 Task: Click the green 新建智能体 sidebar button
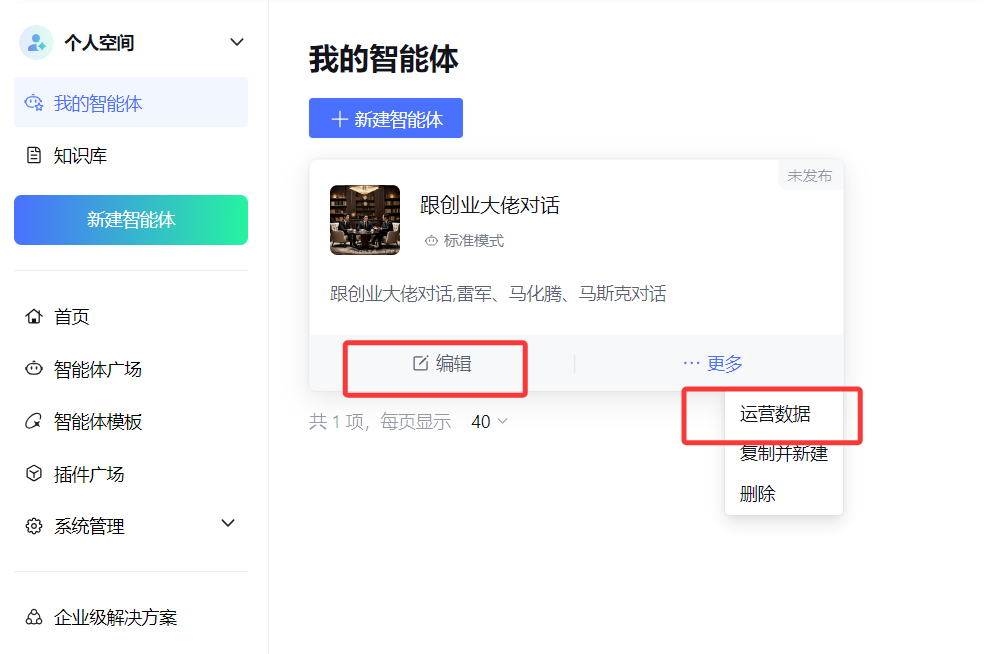tap(130, 220)
